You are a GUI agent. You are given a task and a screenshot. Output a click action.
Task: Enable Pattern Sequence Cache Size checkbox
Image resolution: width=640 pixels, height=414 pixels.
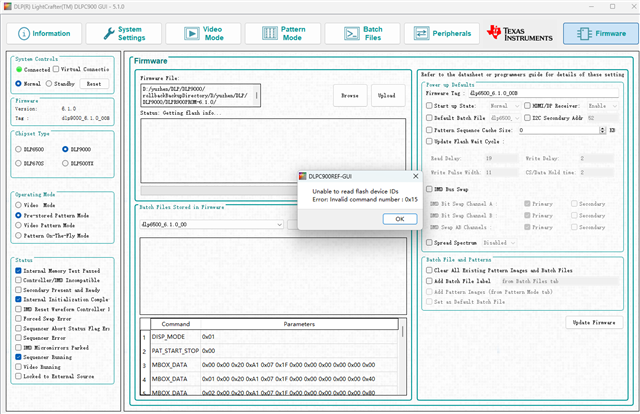(x=429, y=130)
